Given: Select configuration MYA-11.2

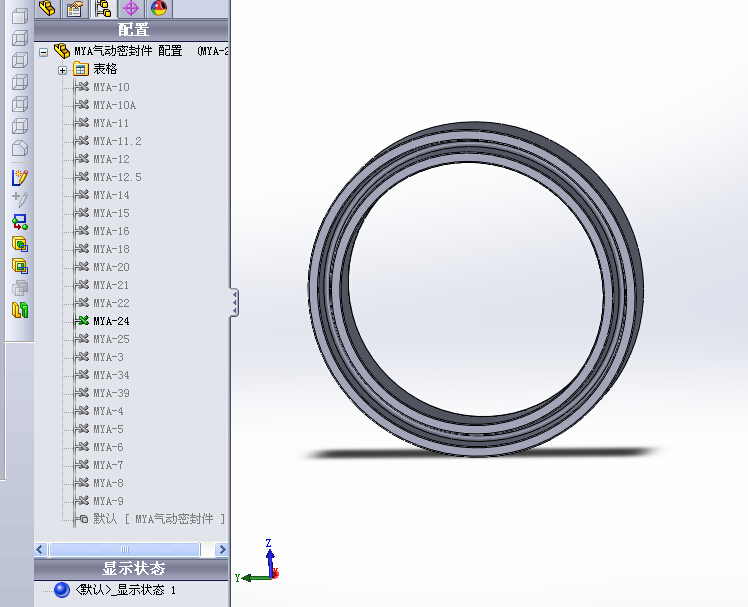Looking at the screenshot, I should click(117, 141).
